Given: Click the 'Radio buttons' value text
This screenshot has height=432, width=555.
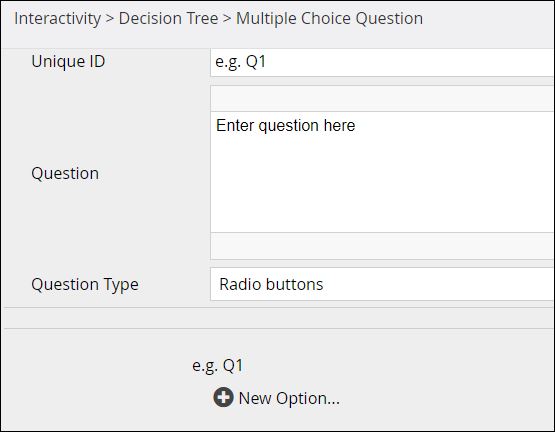Looking at the screenshot, I should (x=271, y=284).
